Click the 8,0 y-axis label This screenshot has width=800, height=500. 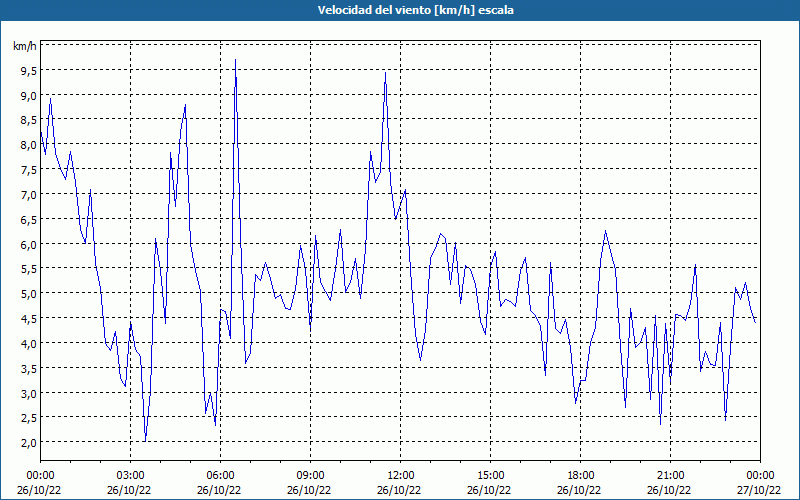[x=28, y=145]
